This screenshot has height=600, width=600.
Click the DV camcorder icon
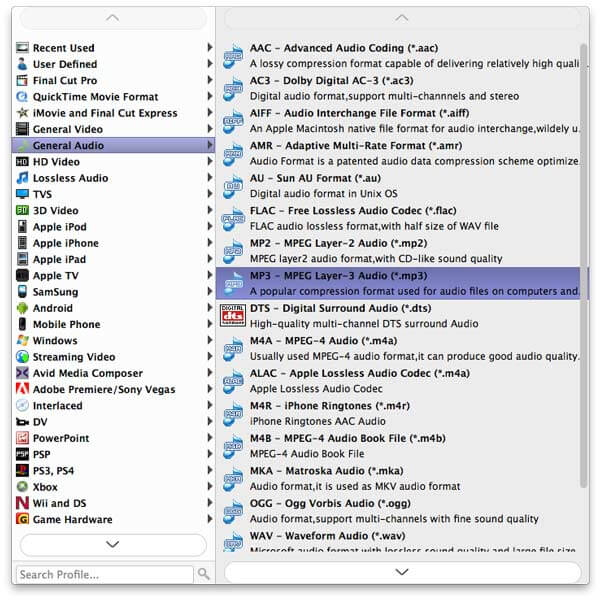[x=22, y=422]
